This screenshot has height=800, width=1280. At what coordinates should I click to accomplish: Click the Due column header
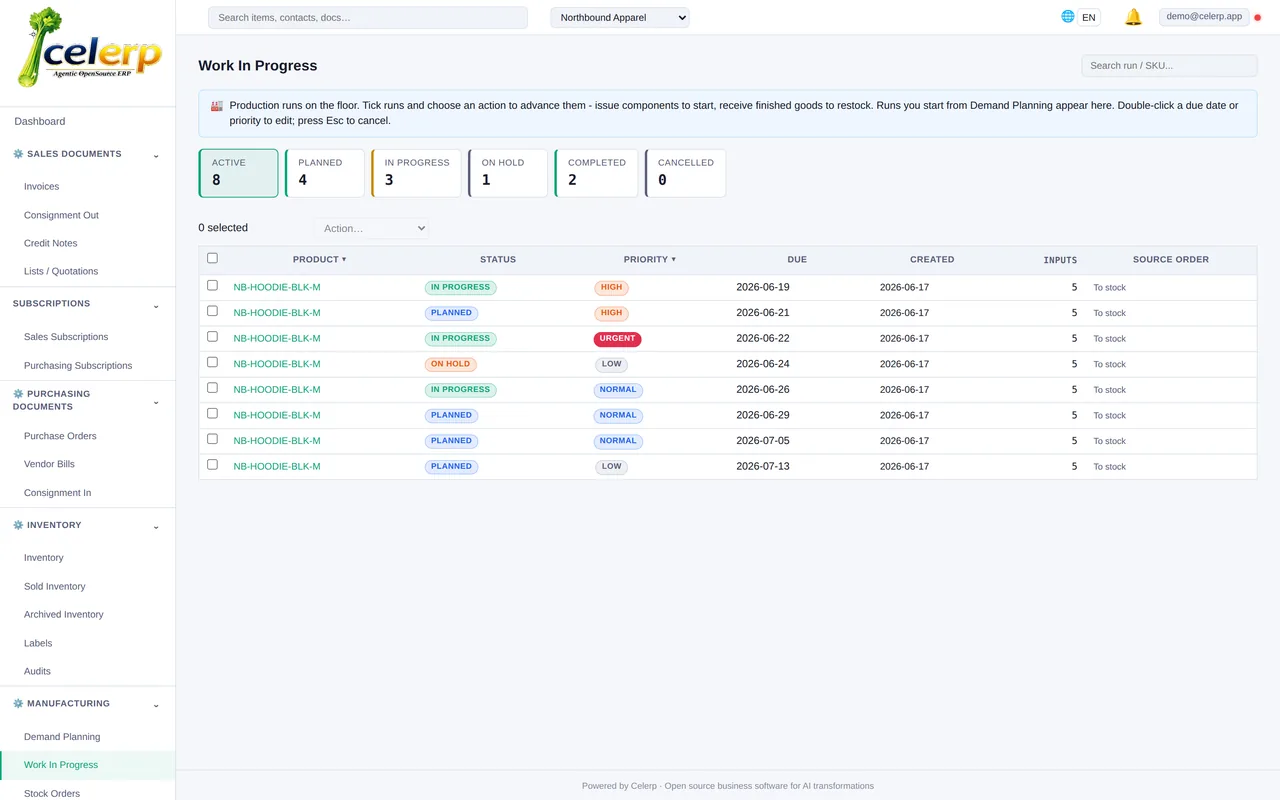coord(797,259)
